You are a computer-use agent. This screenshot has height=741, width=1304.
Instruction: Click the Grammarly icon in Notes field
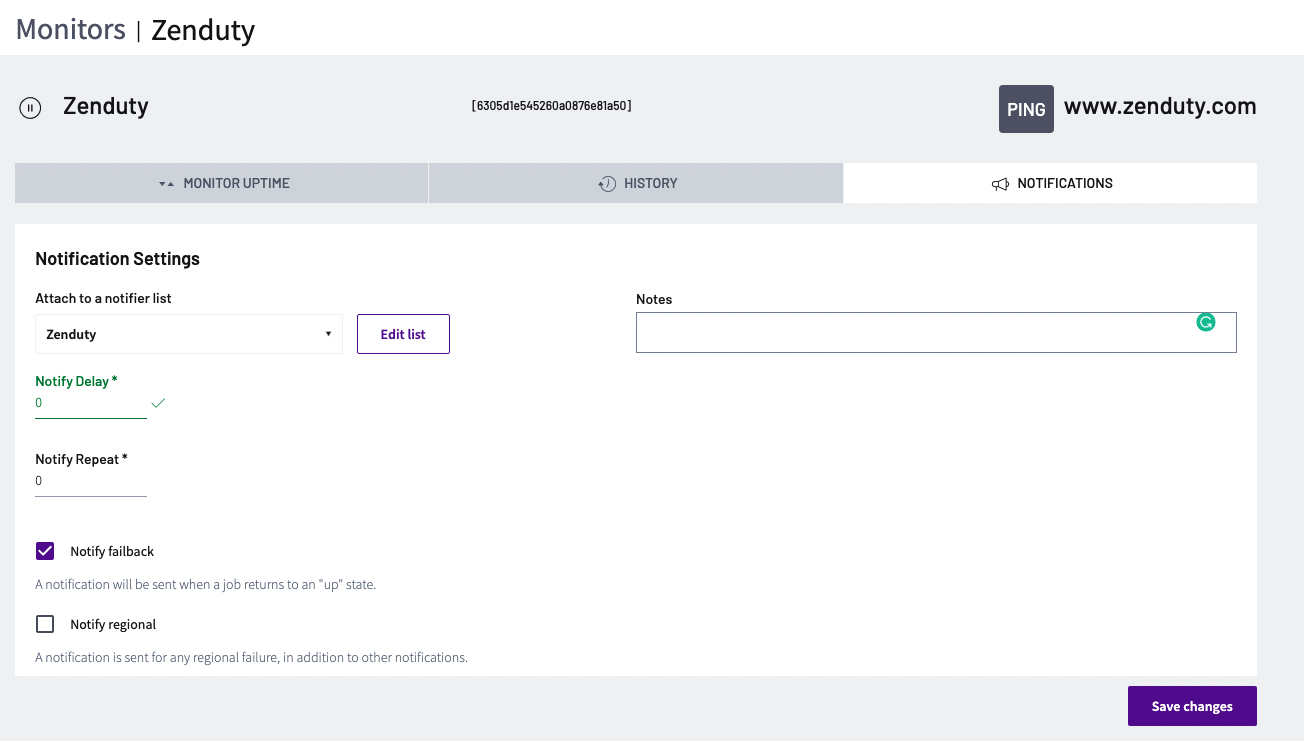point(1206,322)
